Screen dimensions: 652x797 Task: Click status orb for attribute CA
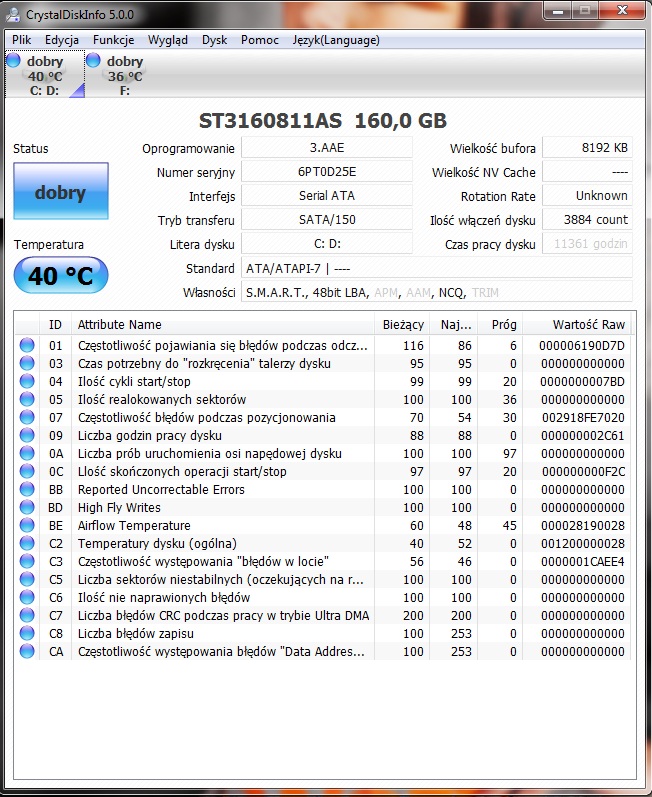[x=27, y=651]
